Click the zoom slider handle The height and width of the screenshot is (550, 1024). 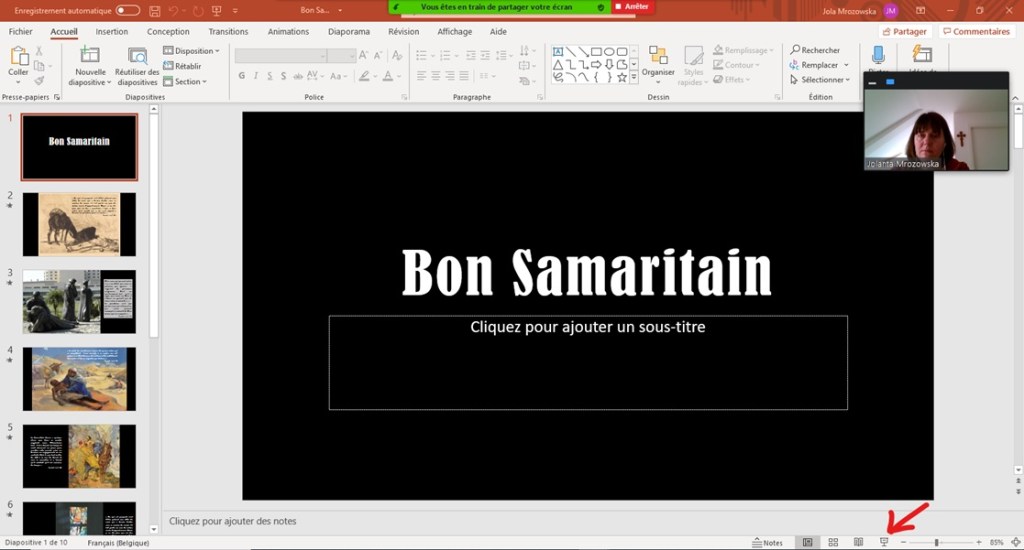(x=937, y=542)
